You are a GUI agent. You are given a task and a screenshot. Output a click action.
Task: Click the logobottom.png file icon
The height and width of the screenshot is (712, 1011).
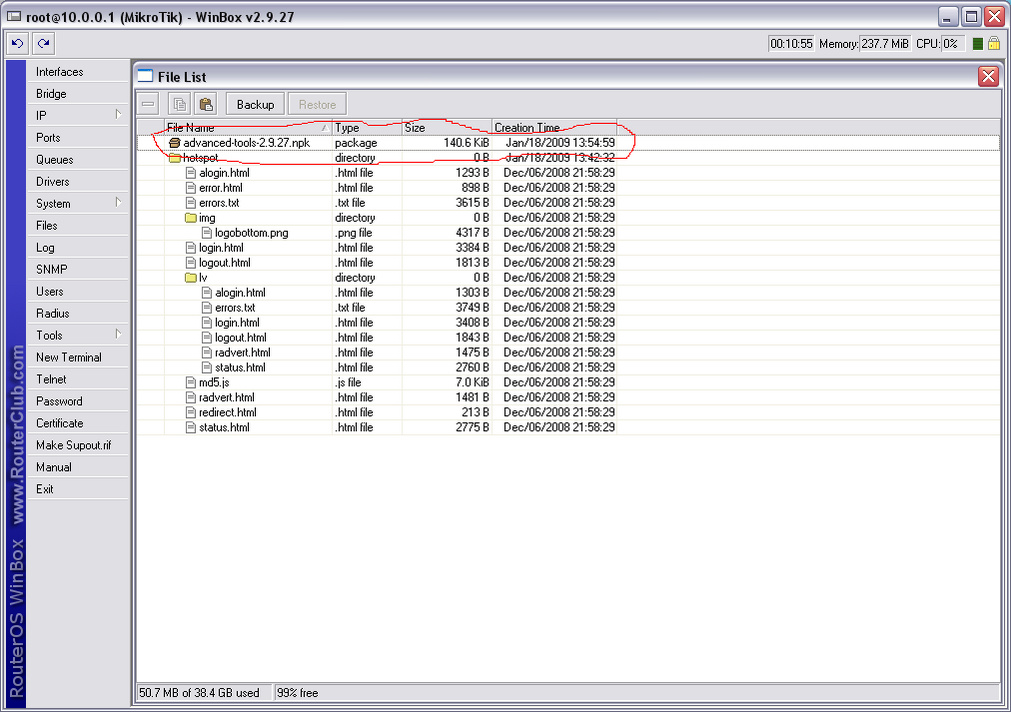(206, 233)
